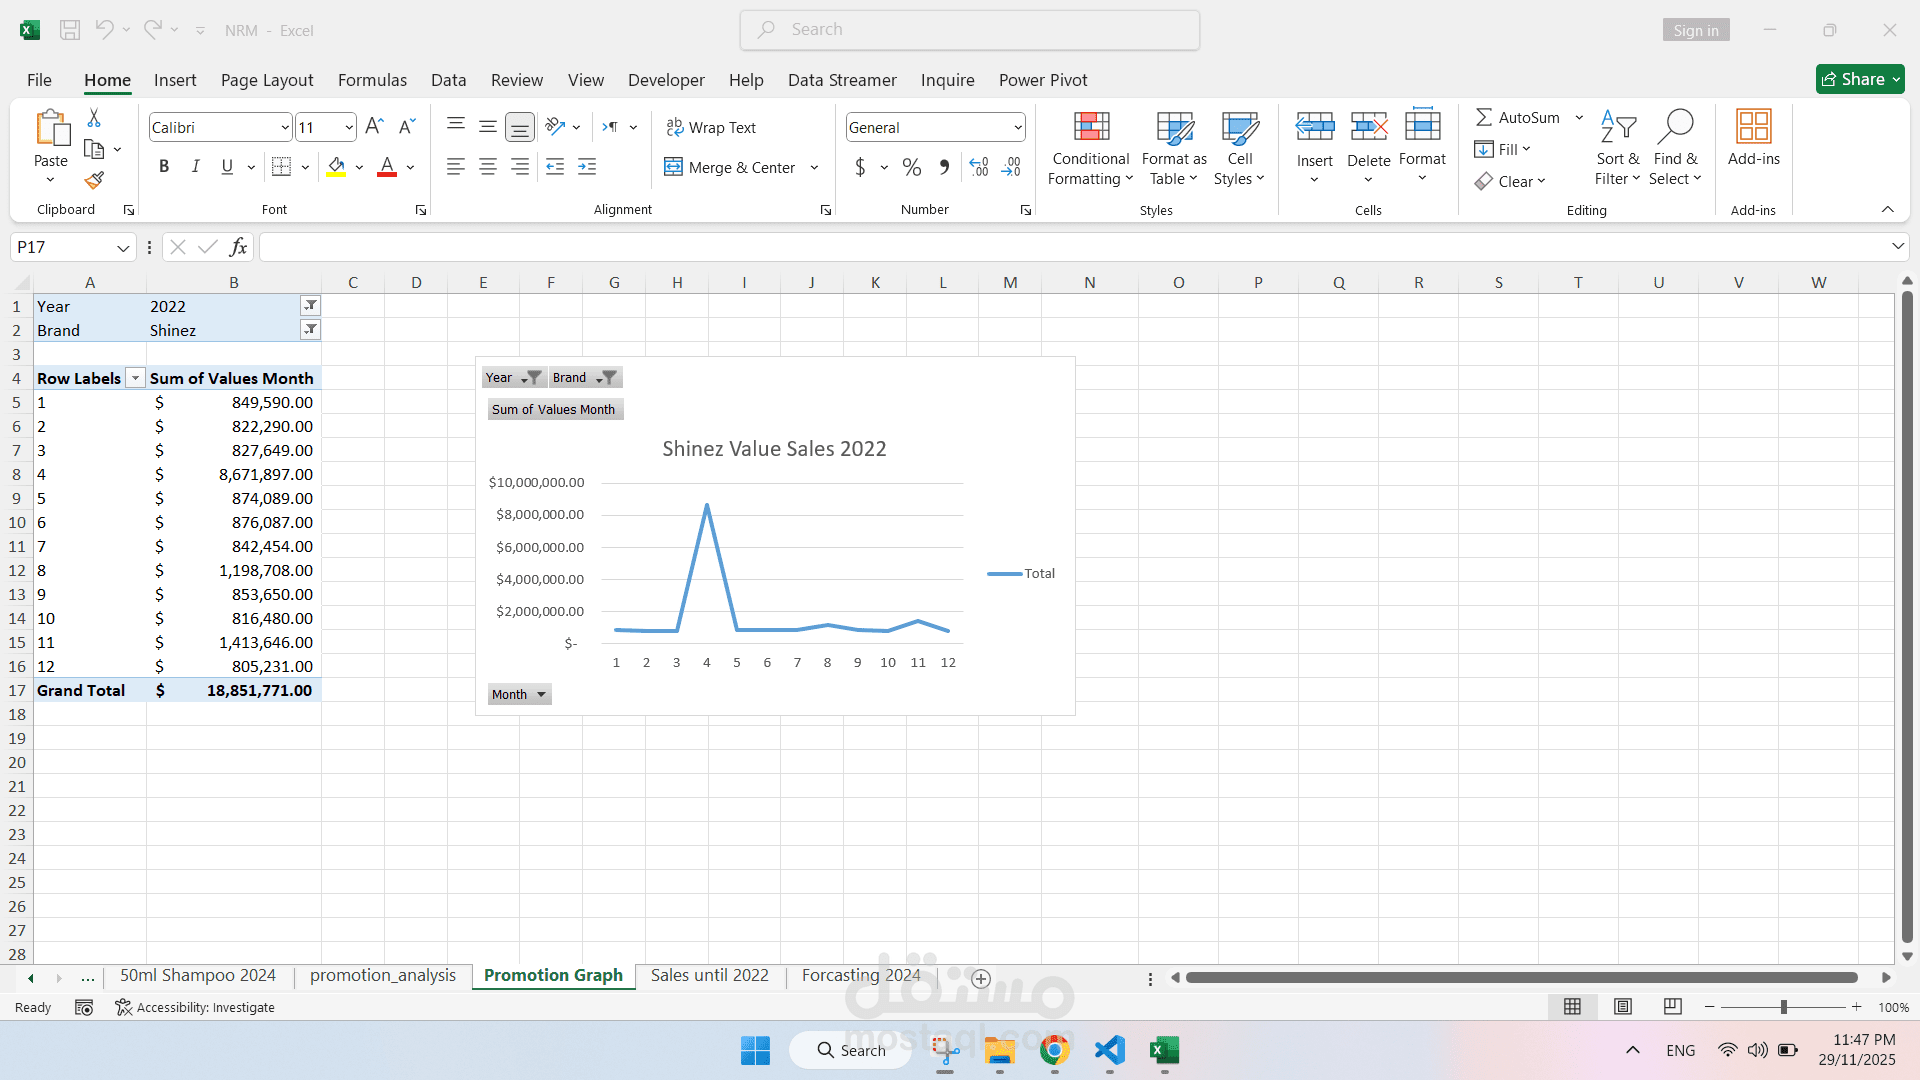This screenshot has width=1920, height=1080.
Task: Open Excel from the Windows taskbar
Action: [1164, 1050]
